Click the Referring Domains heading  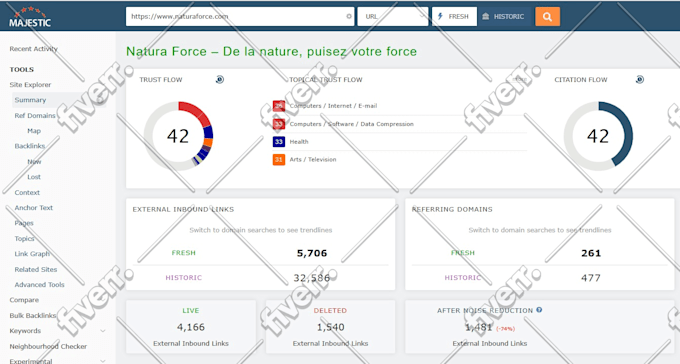[452, 209]
